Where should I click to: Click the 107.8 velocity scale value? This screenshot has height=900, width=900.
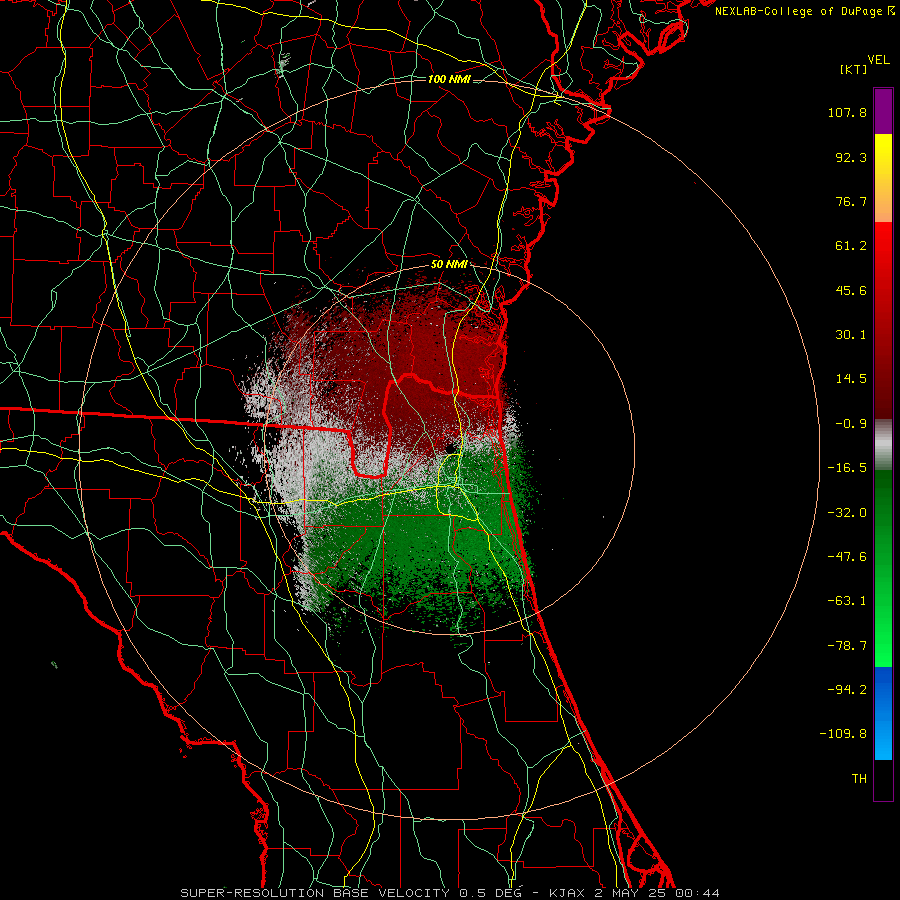[847, 112]
